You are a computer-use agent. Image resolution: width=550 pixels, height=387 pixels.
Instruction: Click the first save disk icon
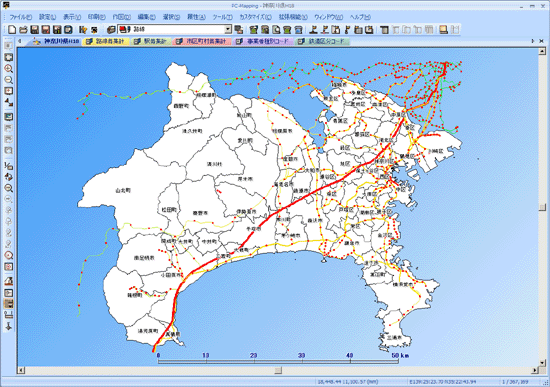[34, 29]
